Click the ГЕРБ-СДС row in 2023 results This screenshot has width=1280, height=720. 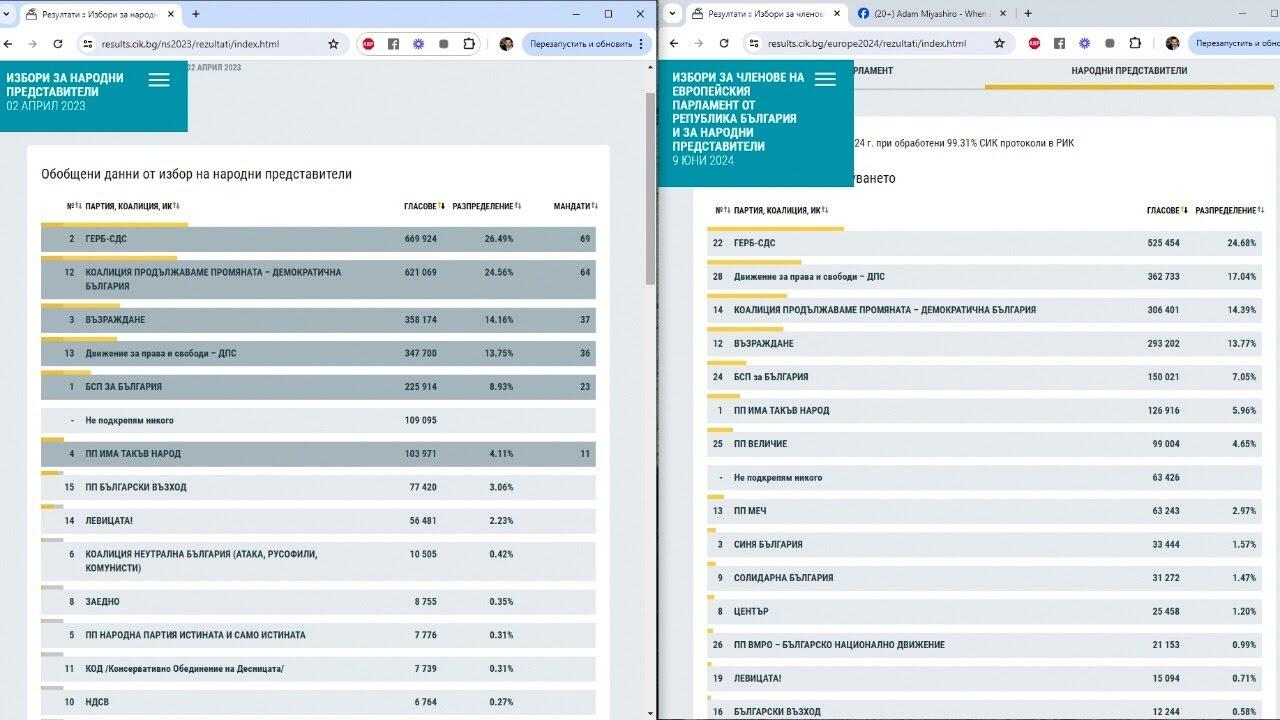[318, 239]
